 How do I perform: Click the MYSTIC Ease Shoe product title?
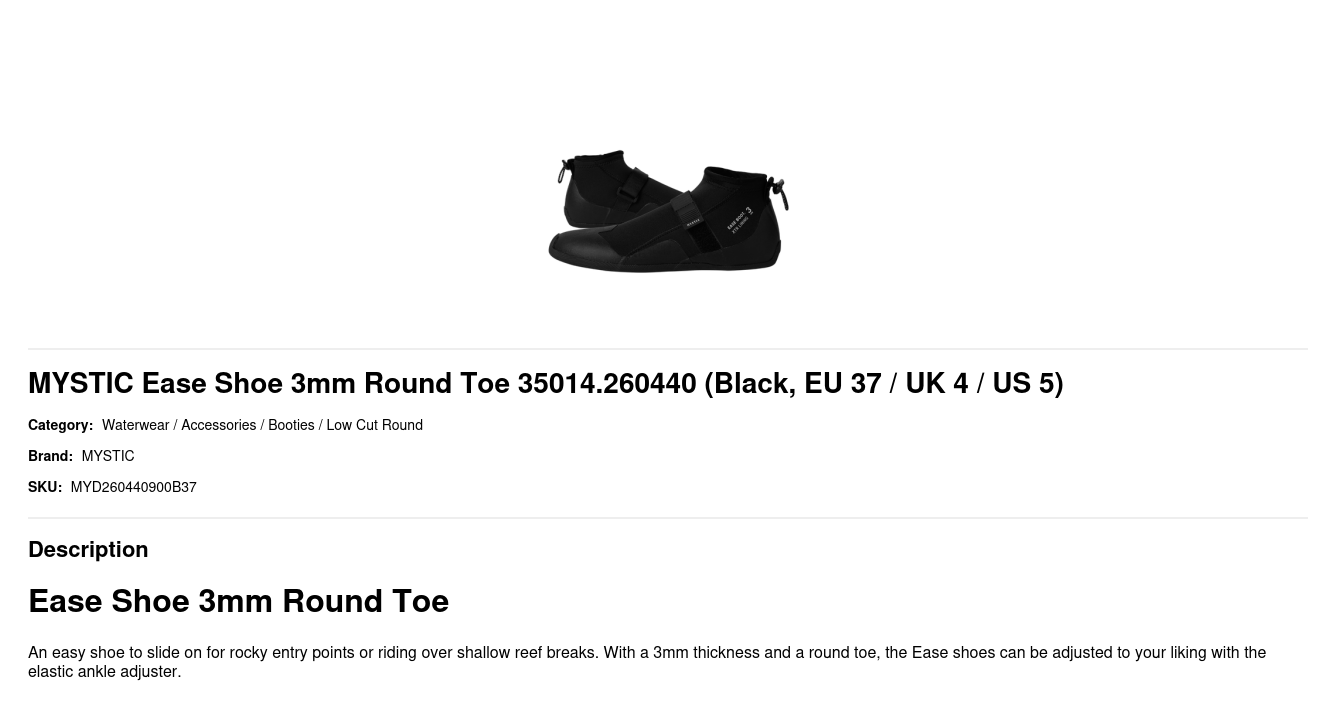545,383
